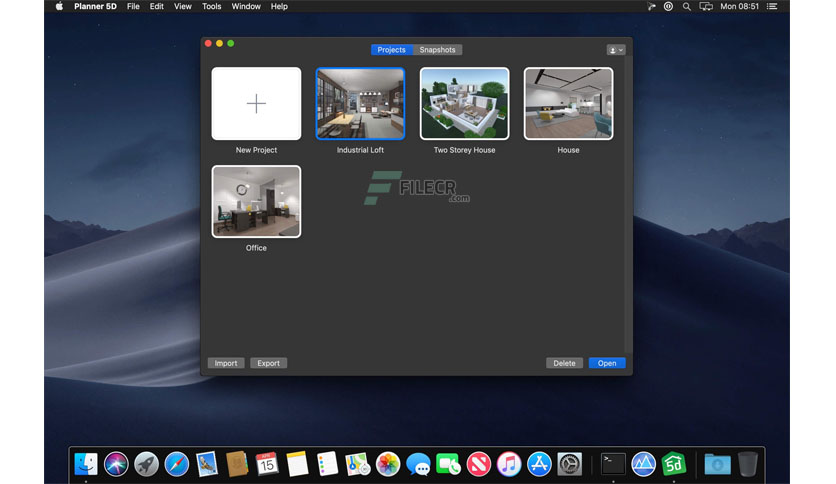Open the Tools menu
836x484 pixels.
point(212,6)
